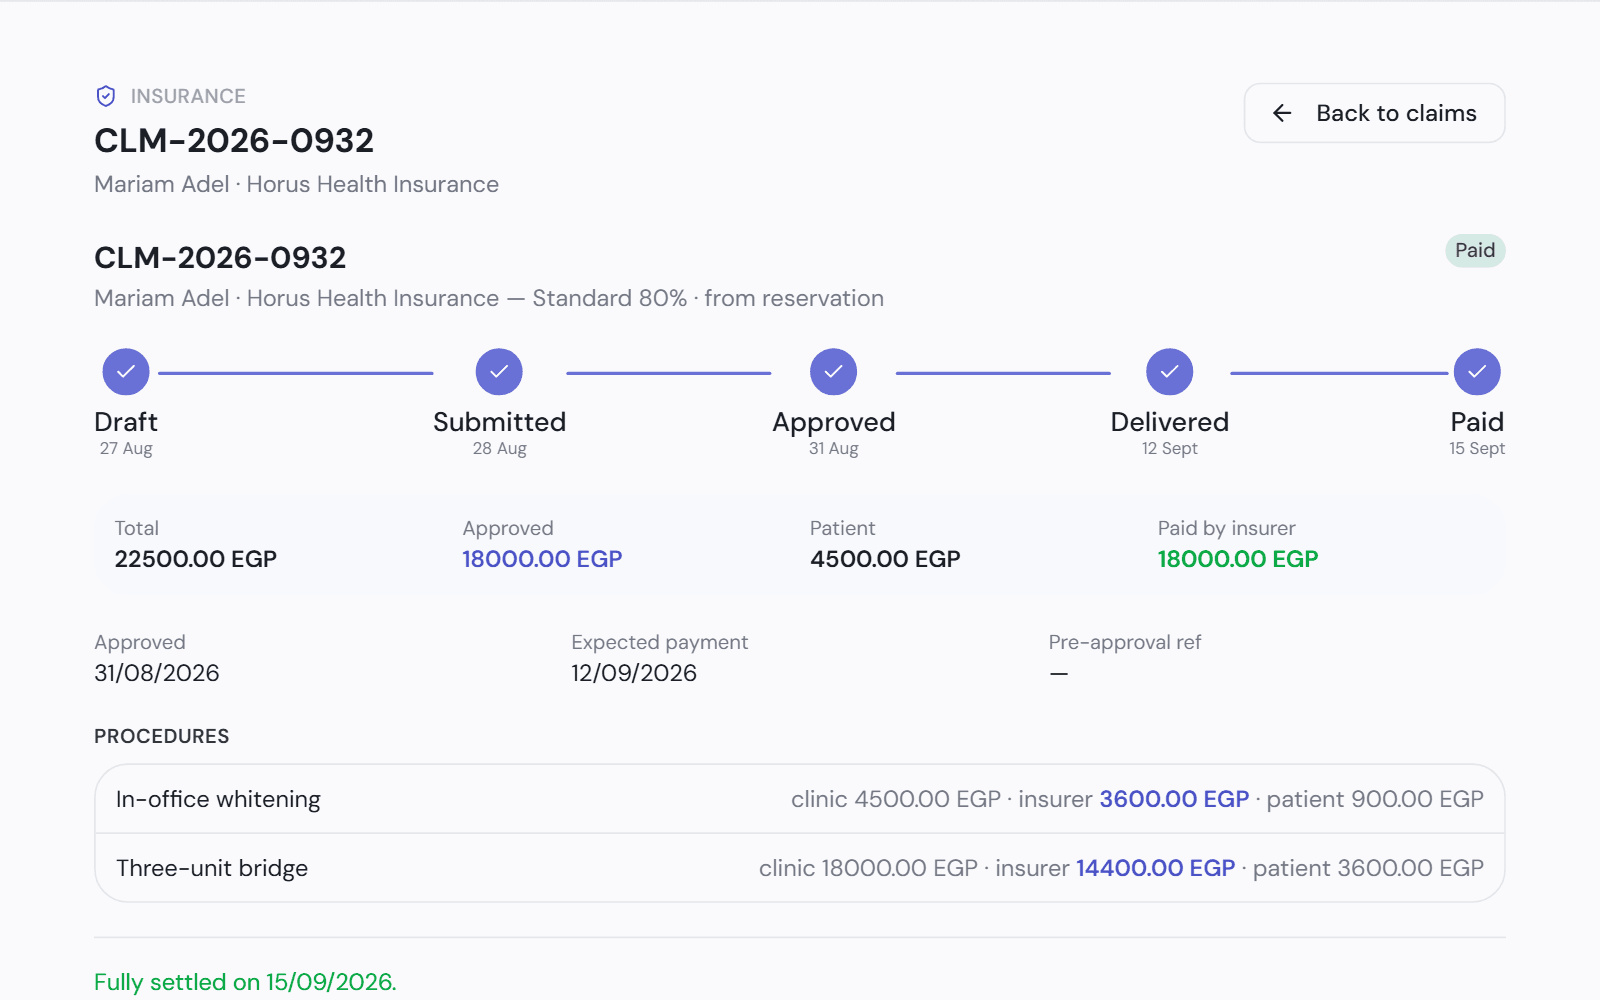Click the Submitted step checkmark circle
The width and height of the screenshot is (1600, 1000).
[x=499, y=372]
